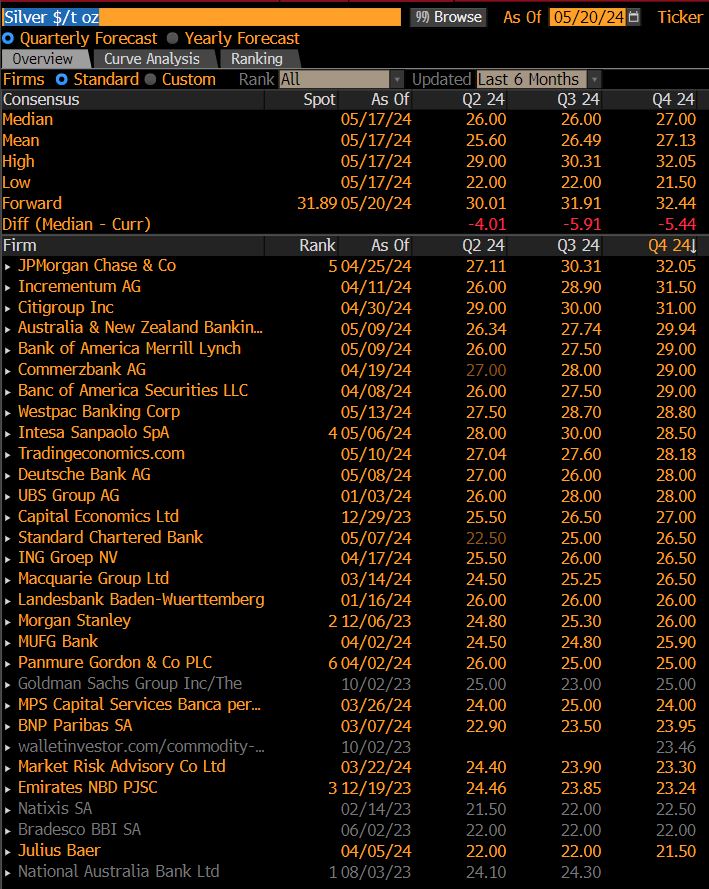The width and height of the screenshot is (709, 889).
Task: Select the BNP Paribas SA firm name
Action: (x=75, y=726)
